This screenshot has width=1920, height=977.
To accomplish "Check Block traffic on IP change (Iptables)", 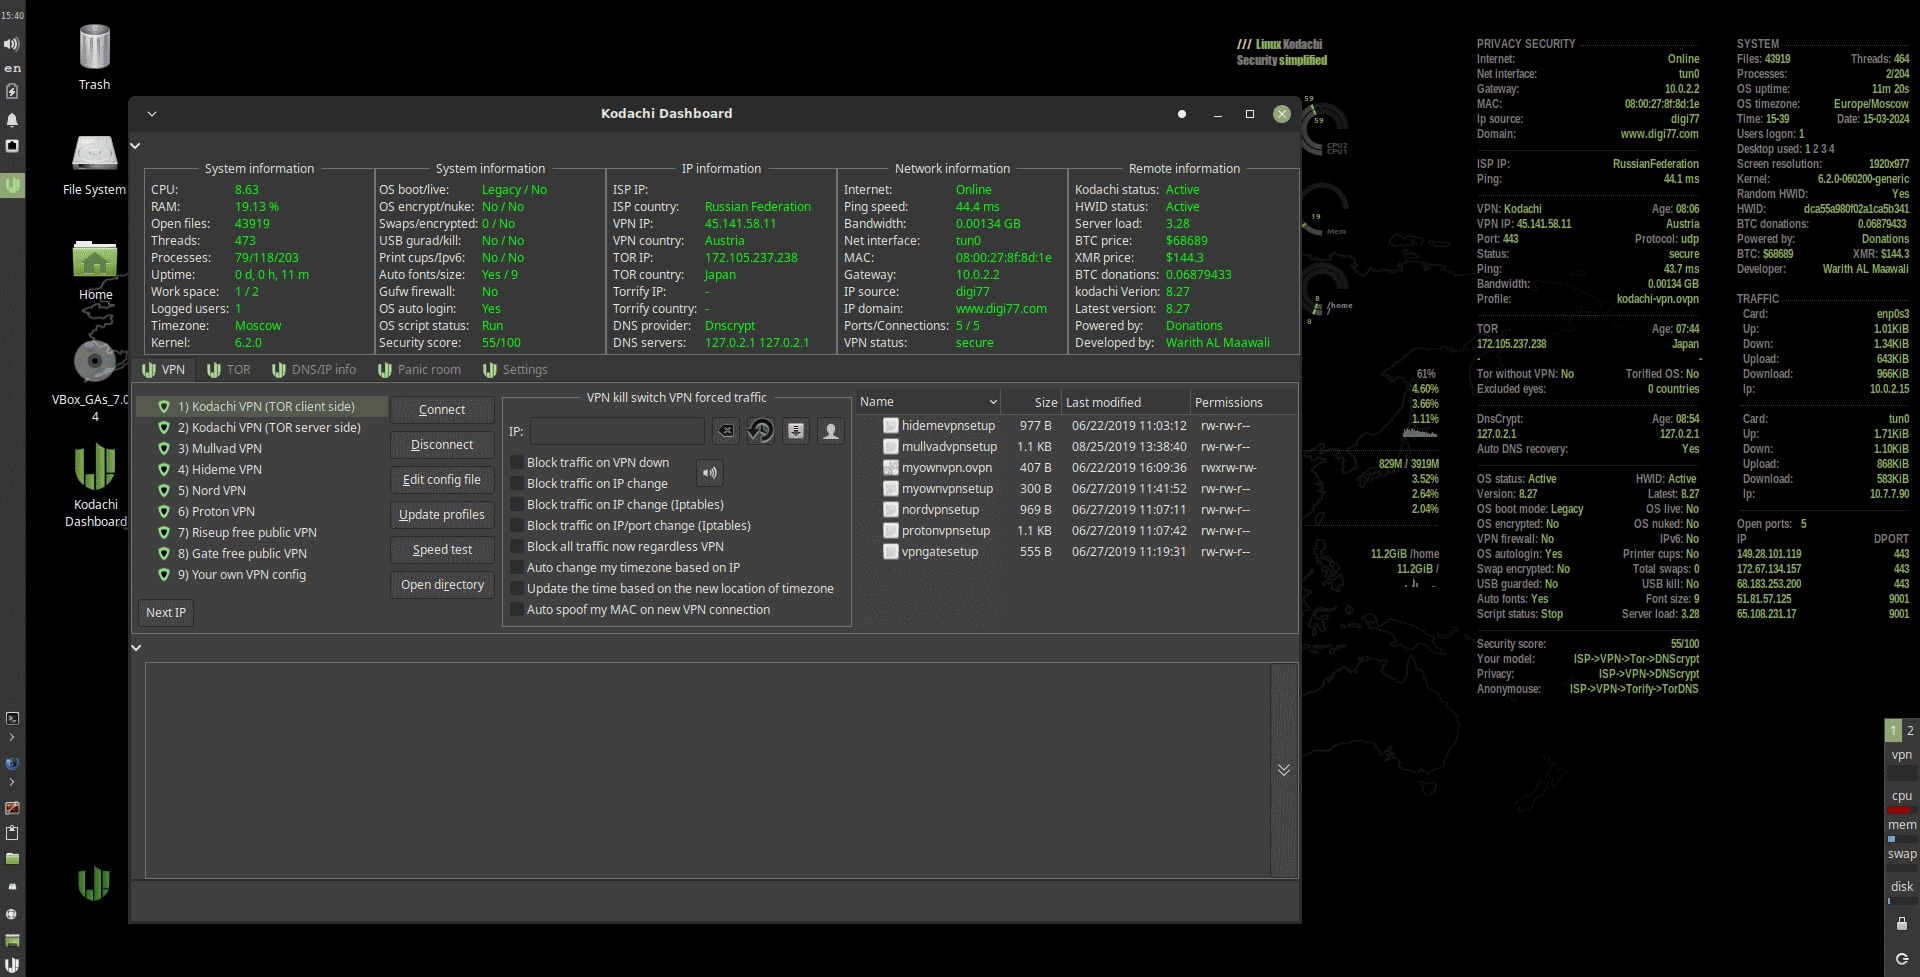I will [x=517, y=505].
